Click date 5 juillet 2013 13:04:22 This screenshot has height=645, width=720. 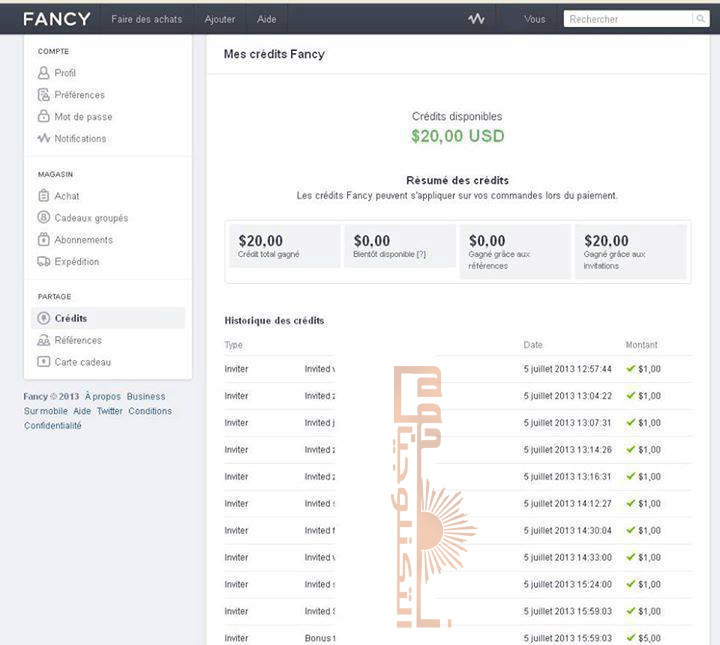[568, 396]
